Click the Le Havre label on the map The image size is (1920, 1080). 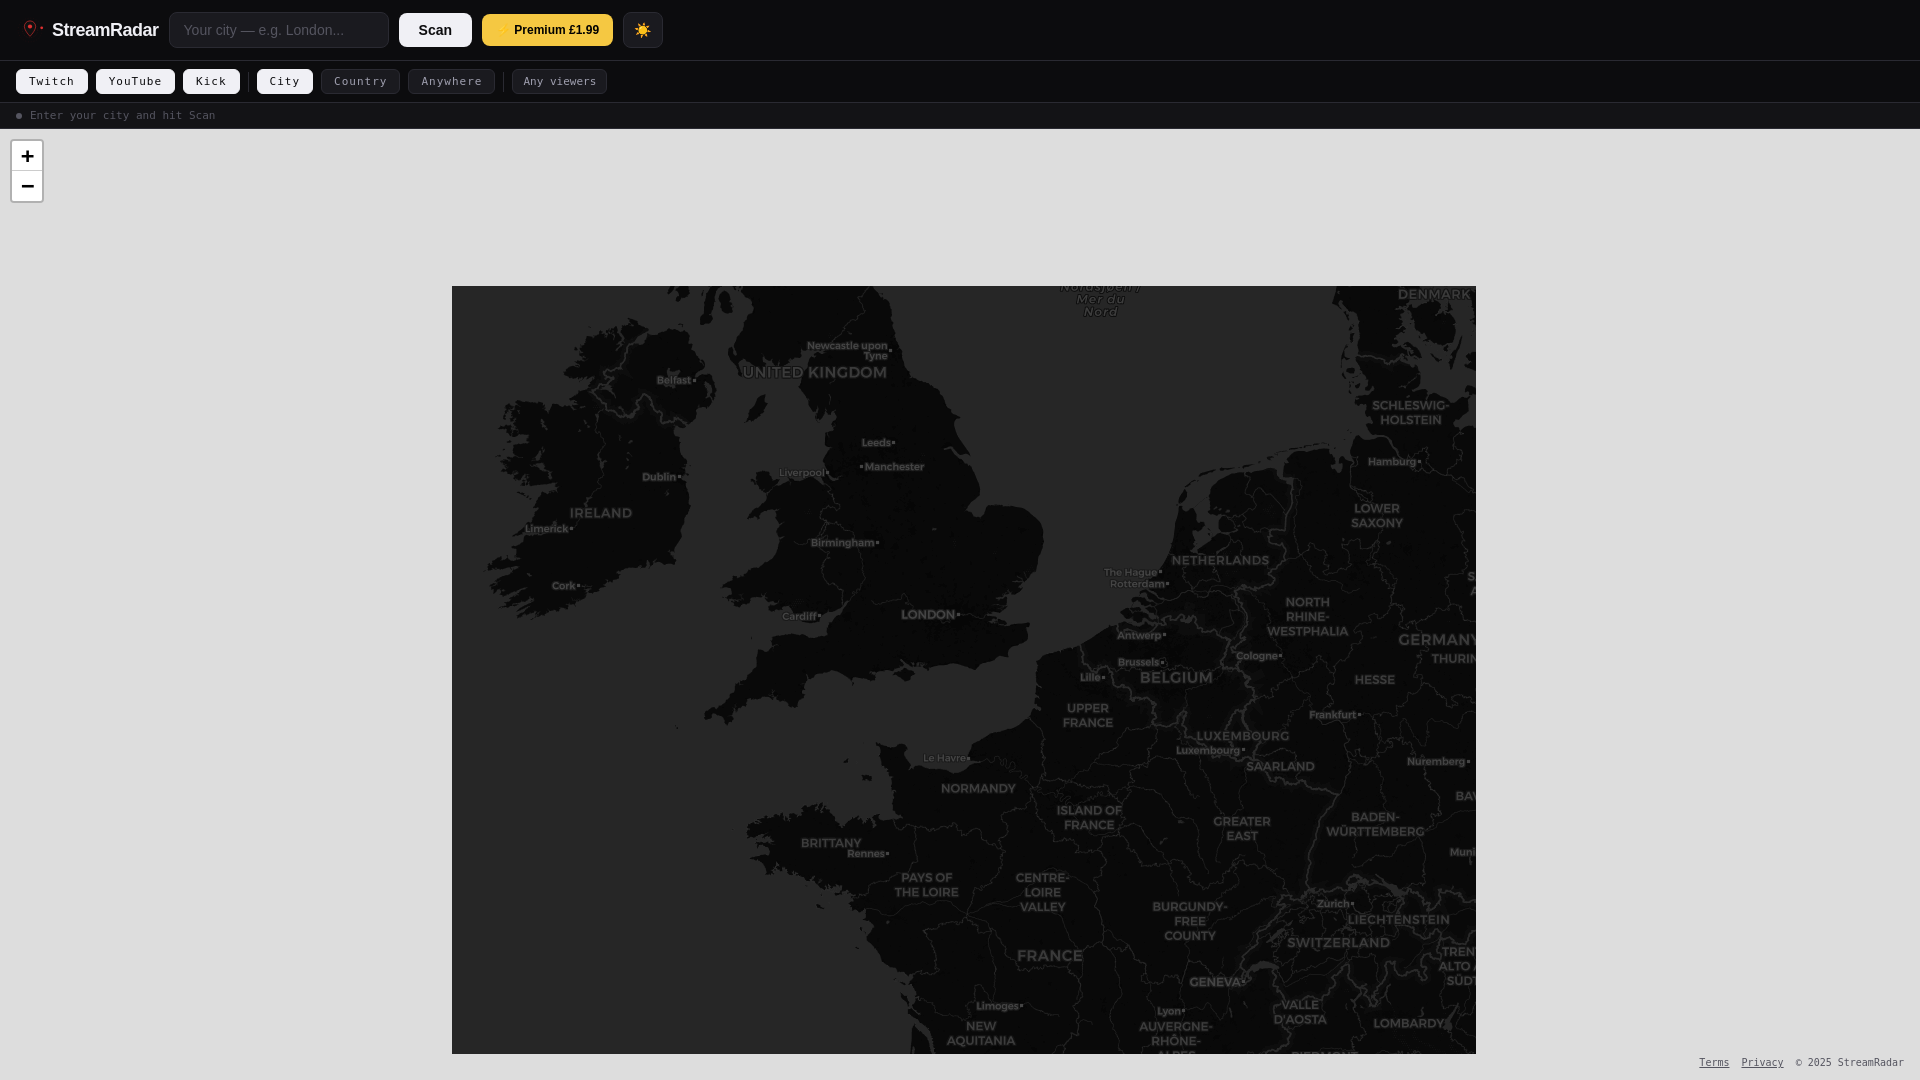944,758
